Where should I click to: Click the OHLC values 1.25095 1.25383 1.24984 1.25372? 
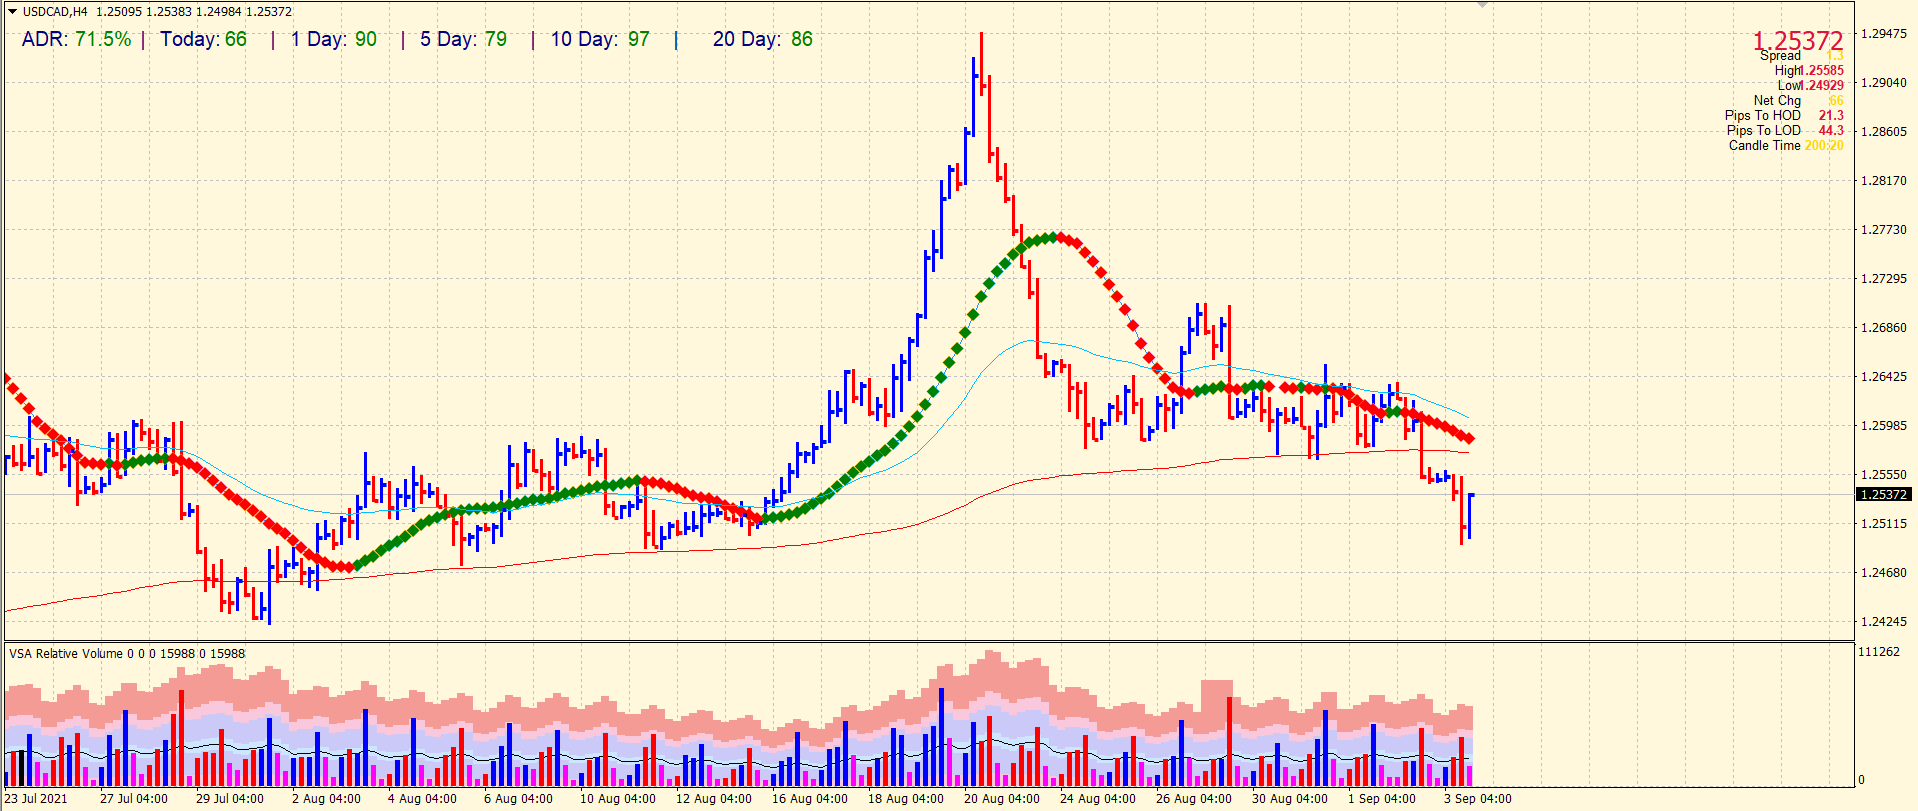[194, 12]
